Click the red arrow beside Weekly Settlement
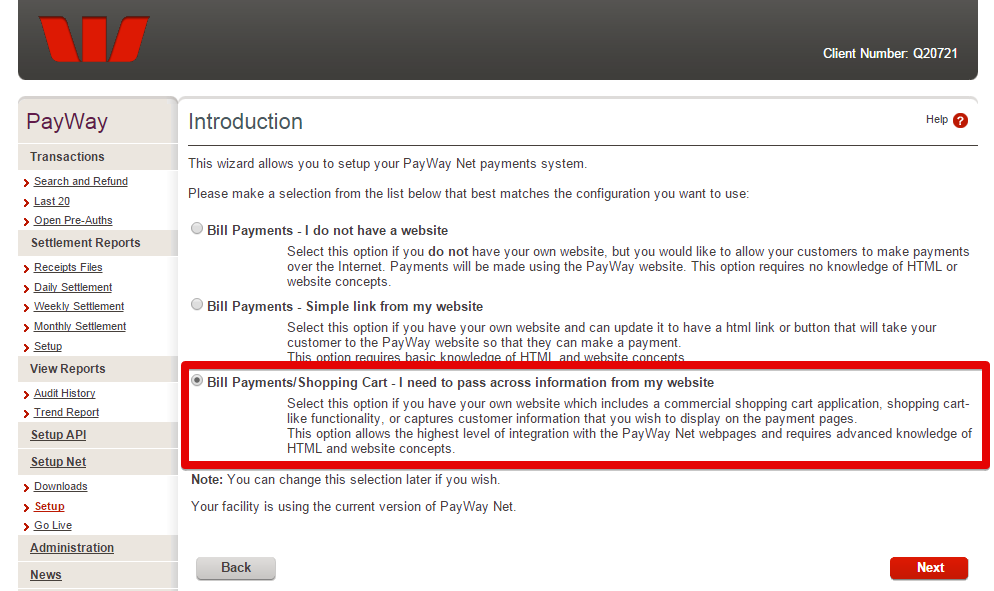 [26, 308]
